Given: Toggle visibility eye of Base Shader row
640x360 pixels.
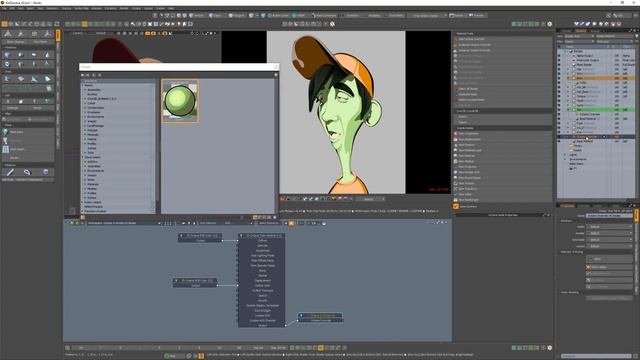Looking at the screenshot, I should point(559,64).
